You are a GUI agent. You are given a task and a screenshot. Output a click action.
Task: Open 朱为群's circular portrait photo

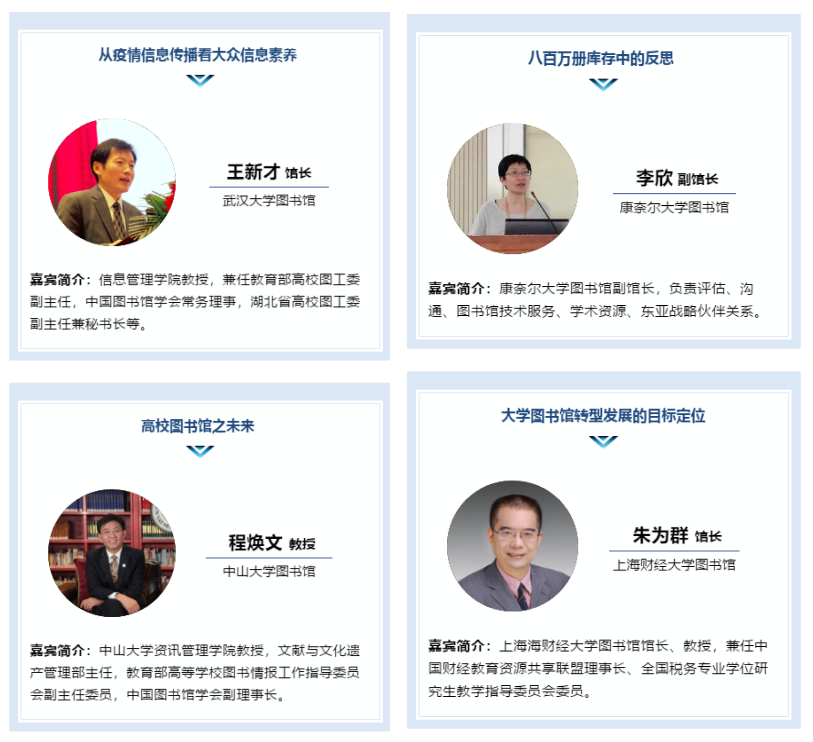click(x=512, y=546)
